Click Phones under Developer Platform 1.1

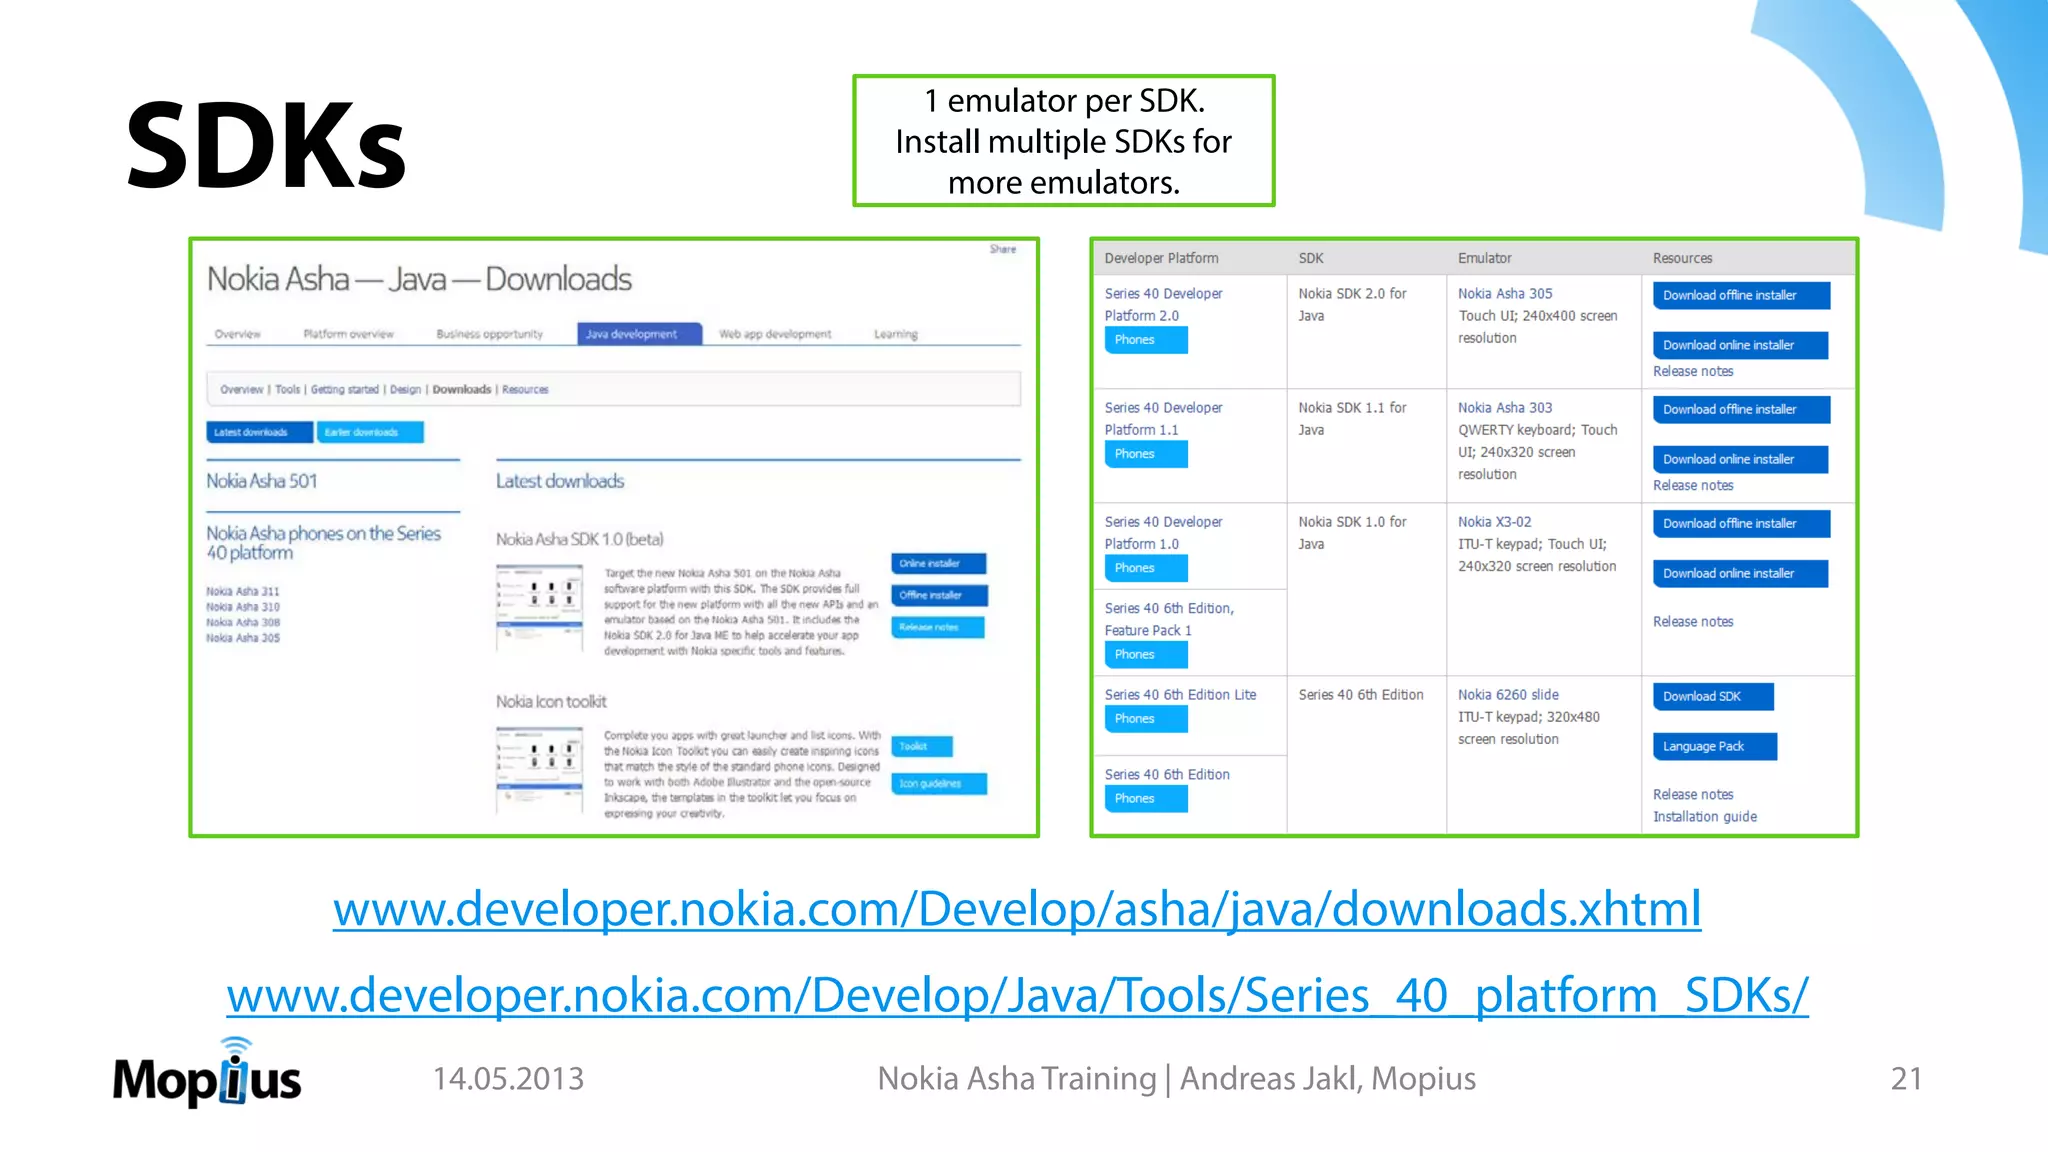click(1146, 454)
